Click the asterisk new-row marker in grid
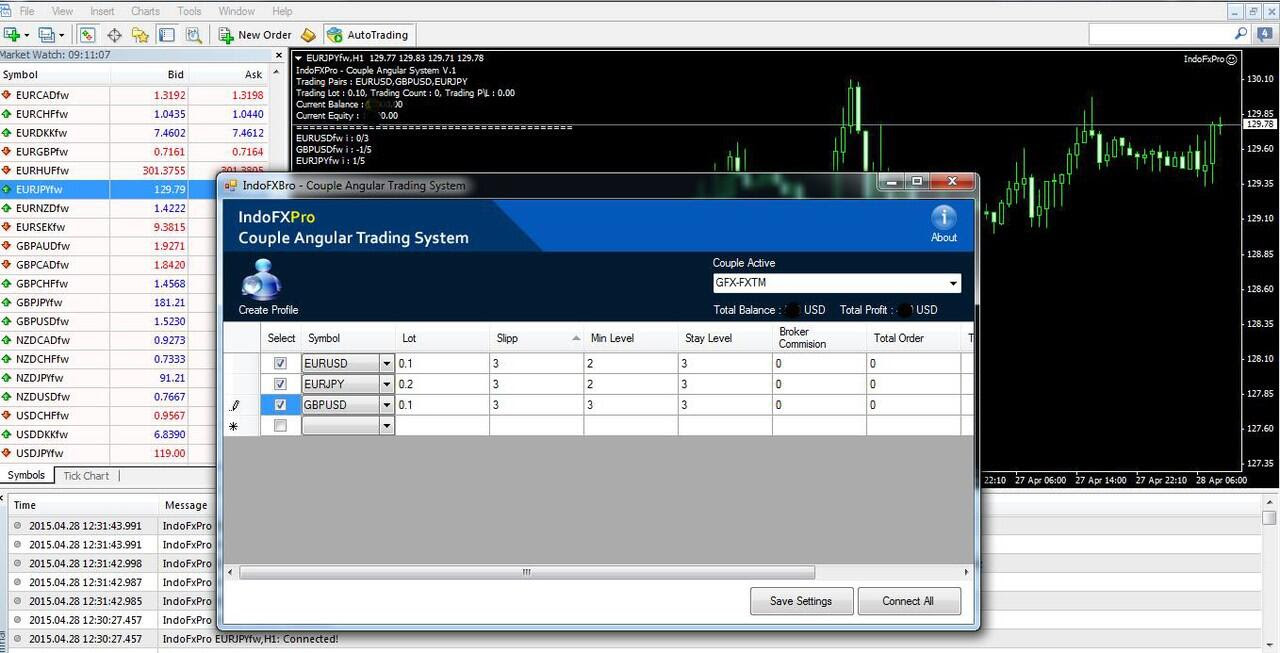The image size is (1280, 653). point(234,426)
